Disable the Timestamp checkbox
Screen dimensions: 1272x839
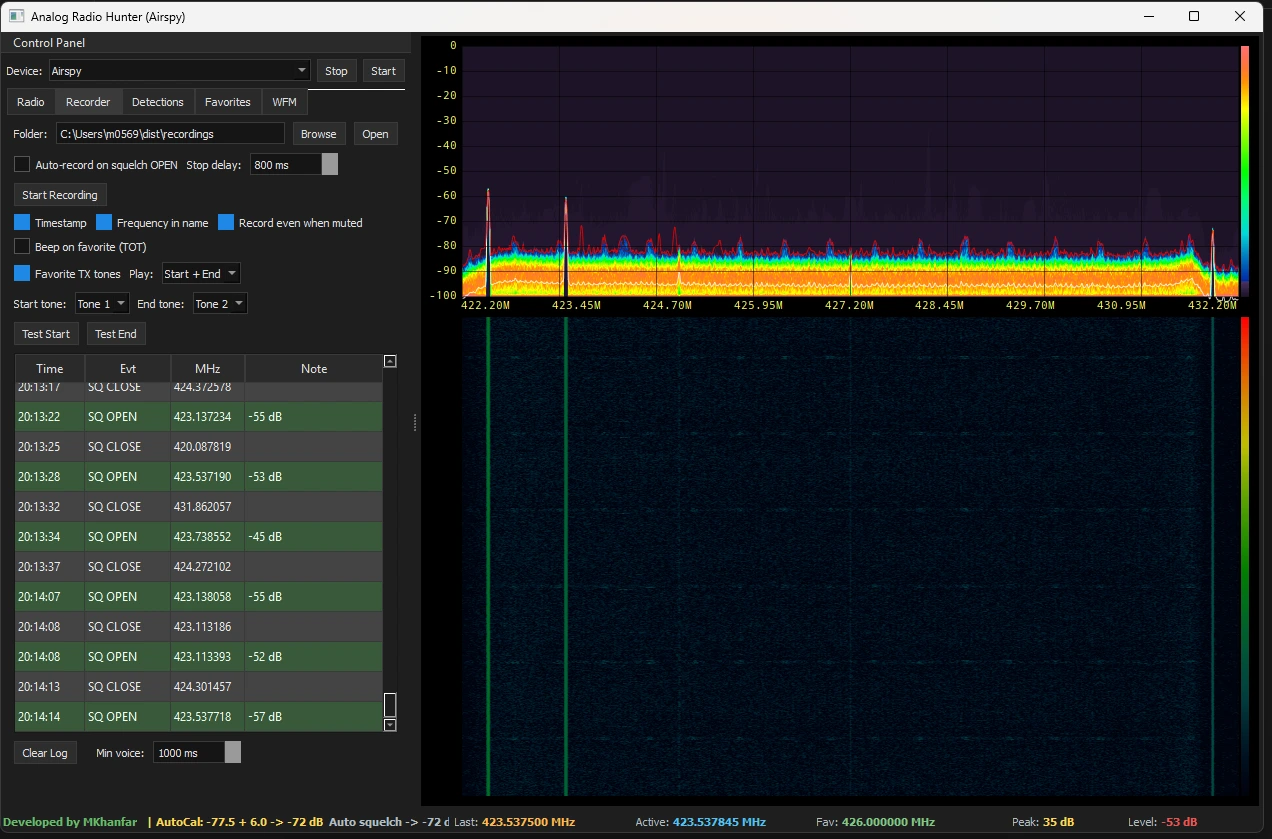[x=21, y=222]
